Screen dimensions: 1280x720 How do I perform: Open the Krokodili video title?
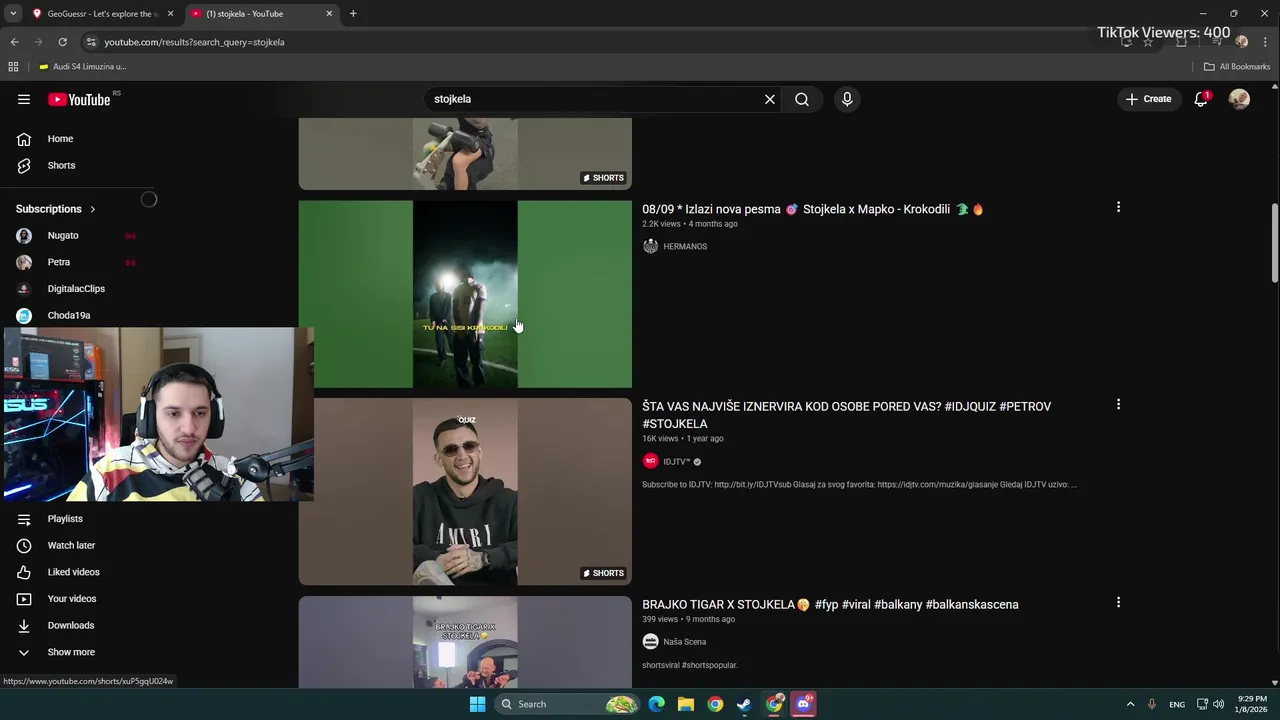pyautogui.click(x=812, y=209)
